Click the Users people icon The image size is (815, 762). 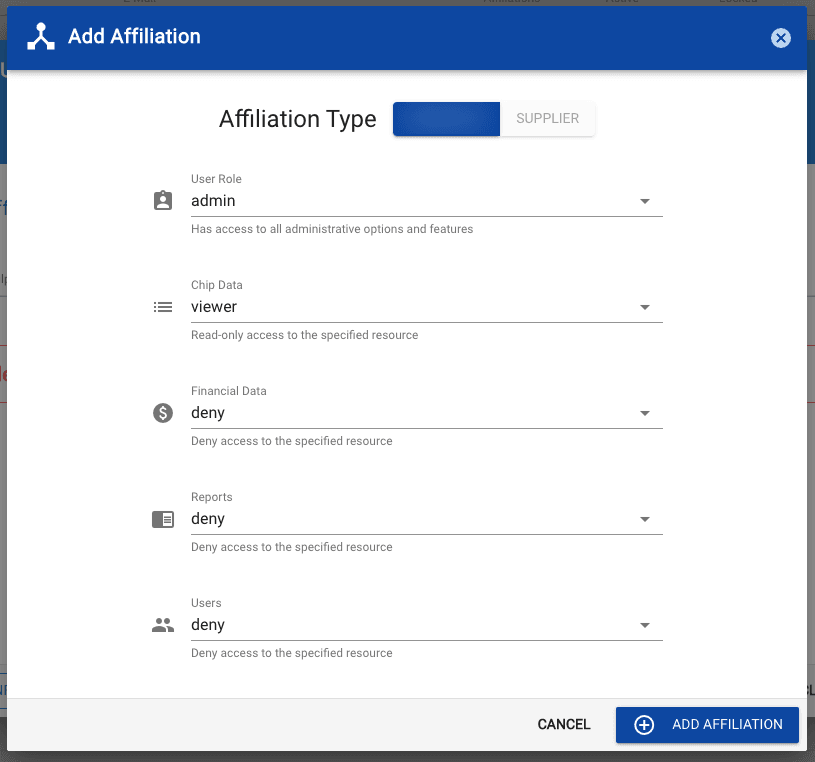point(162,625)
